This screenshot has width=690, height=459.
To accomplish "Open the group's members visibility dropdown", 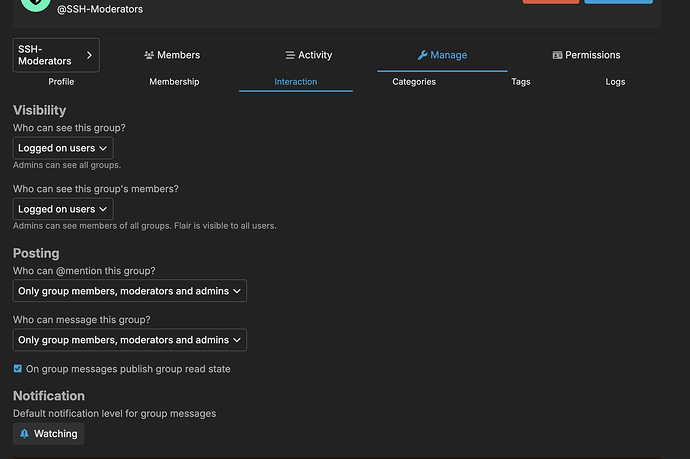I will 63,209.
